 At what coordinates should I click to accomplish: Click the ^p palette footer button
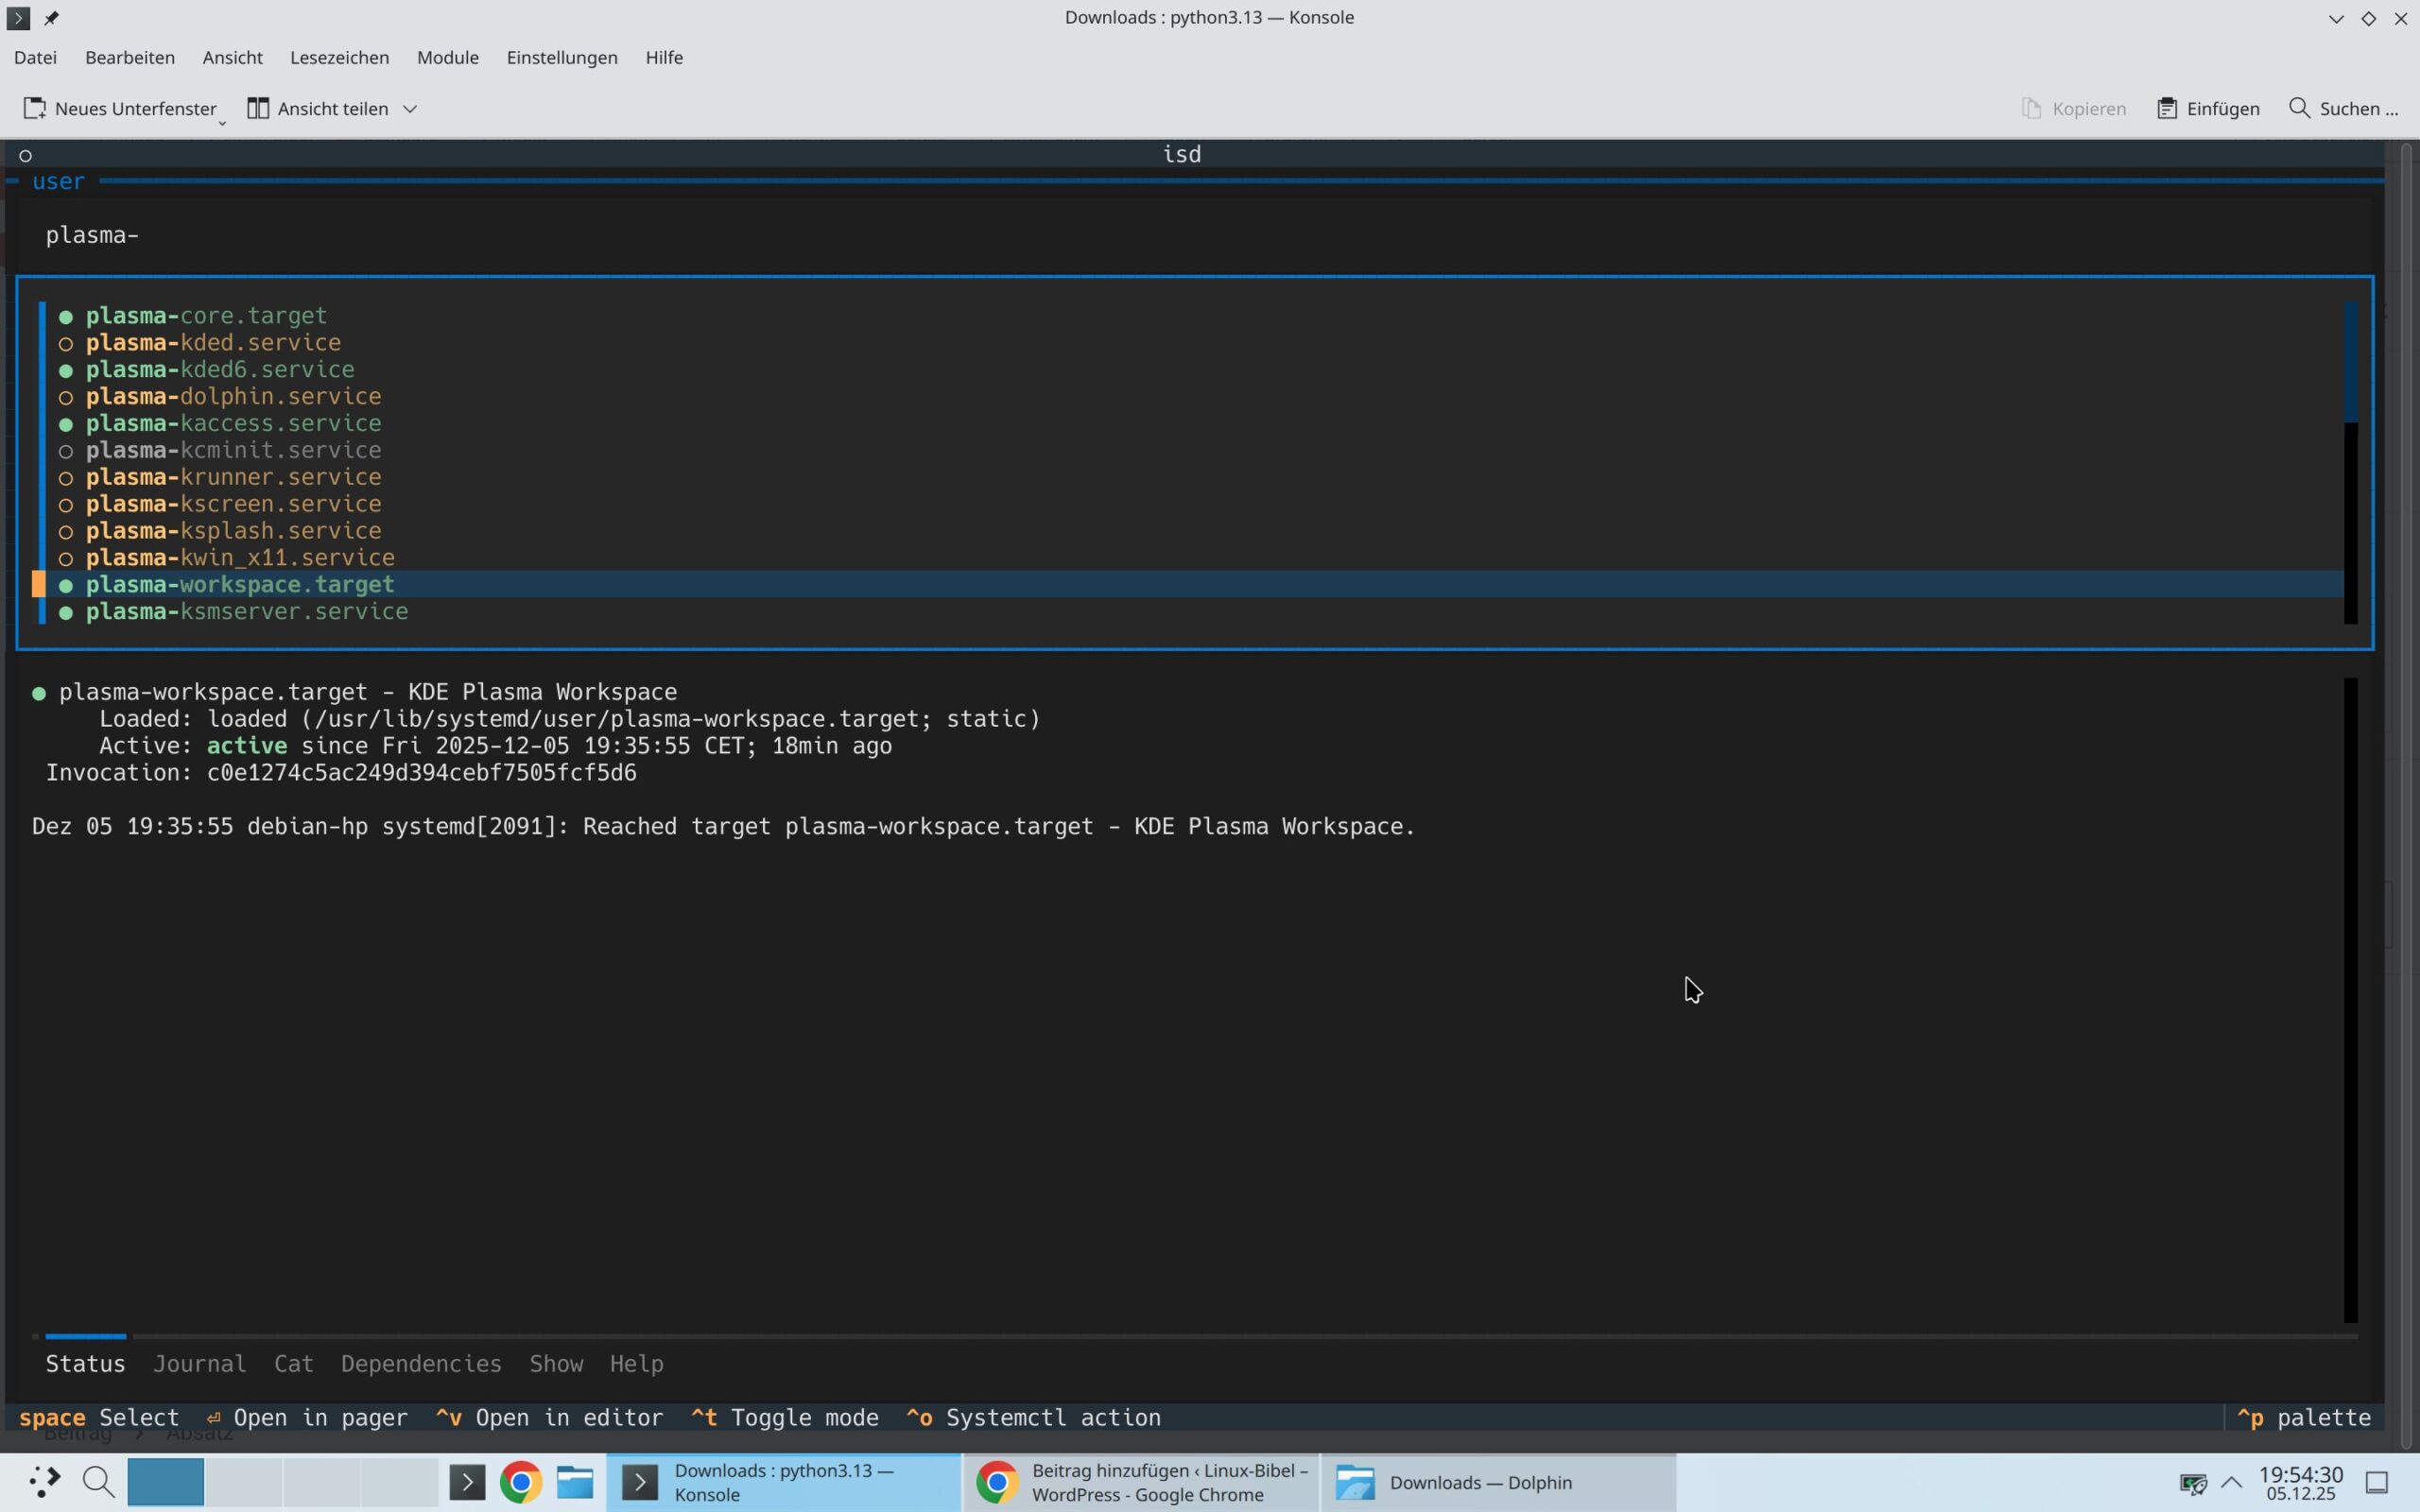coord(2305,1417)
